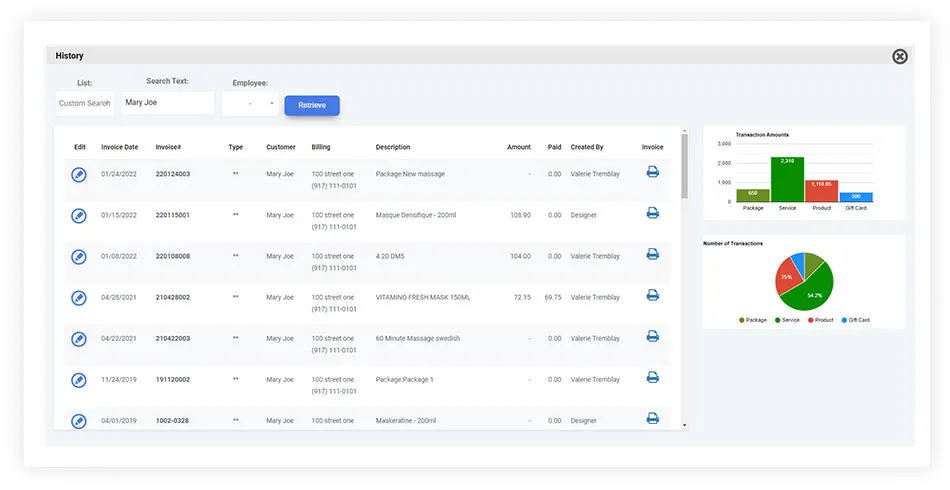Image resolution: width=950 pixels, height=490 pixels.
Task: Click invoice number 220124003
Action: tap(173, 174)
